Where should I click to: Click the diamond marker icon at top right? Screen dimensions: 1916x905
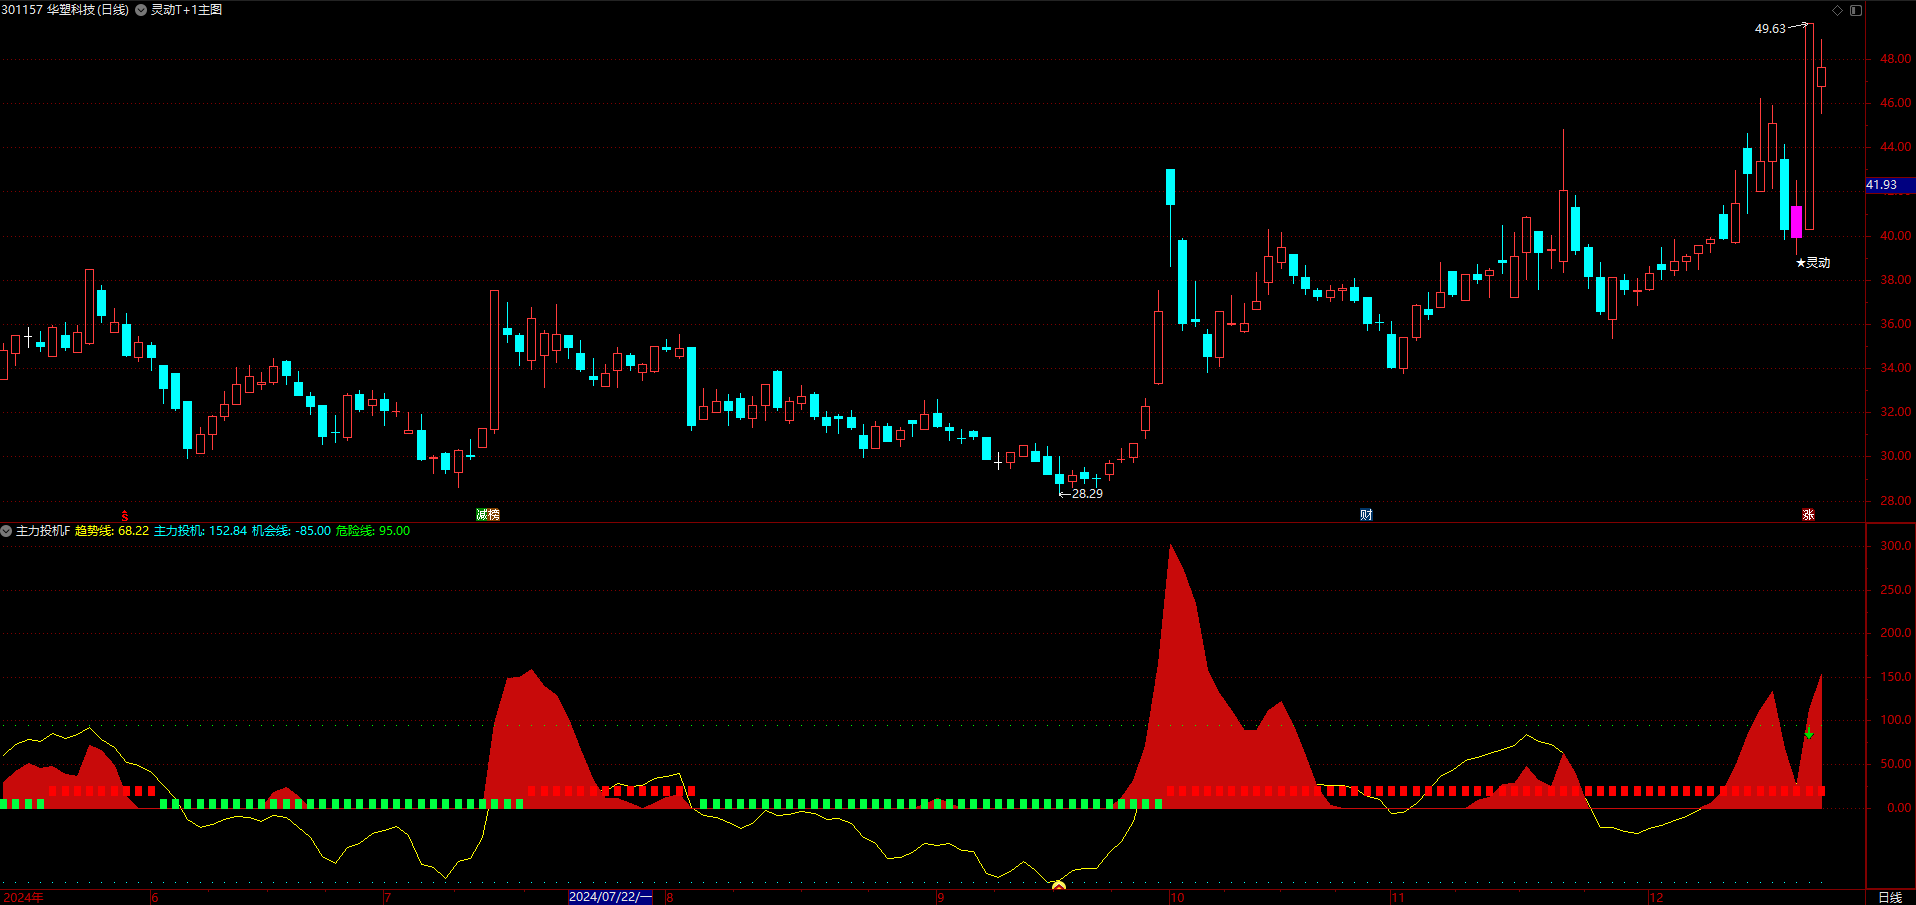pos(1837,10)
